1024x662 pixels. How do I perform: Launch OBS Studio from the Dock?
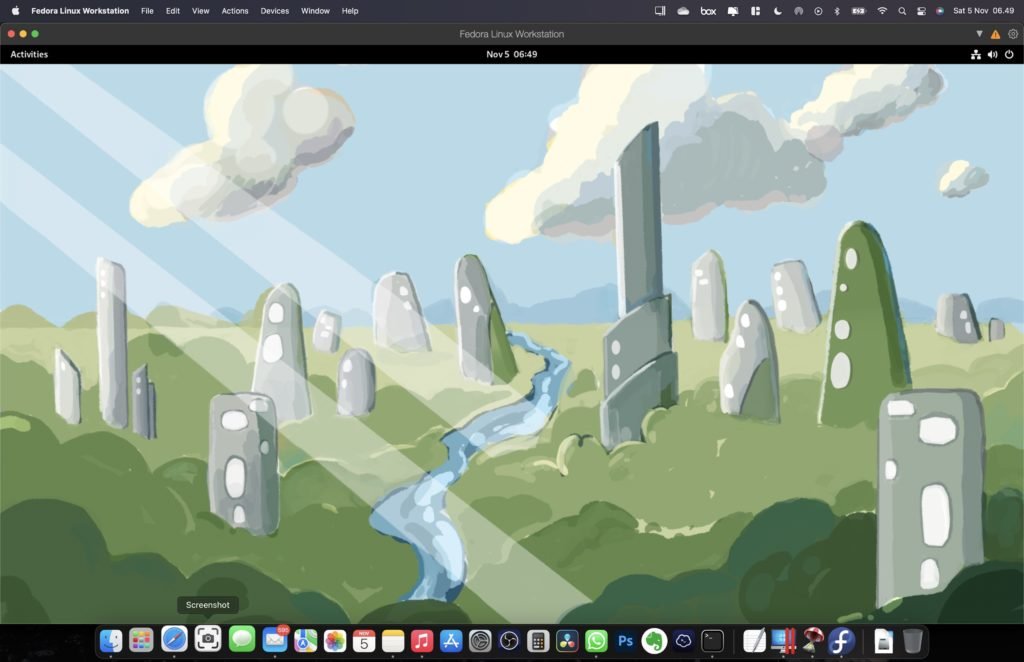(x=509, y=640)
